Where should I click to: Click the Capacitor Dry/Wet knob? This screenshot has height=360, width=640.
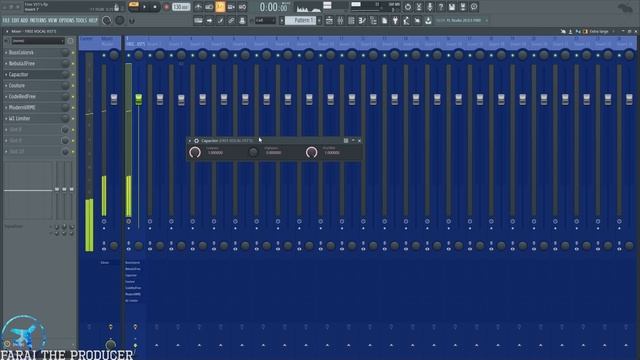(311, 152)
